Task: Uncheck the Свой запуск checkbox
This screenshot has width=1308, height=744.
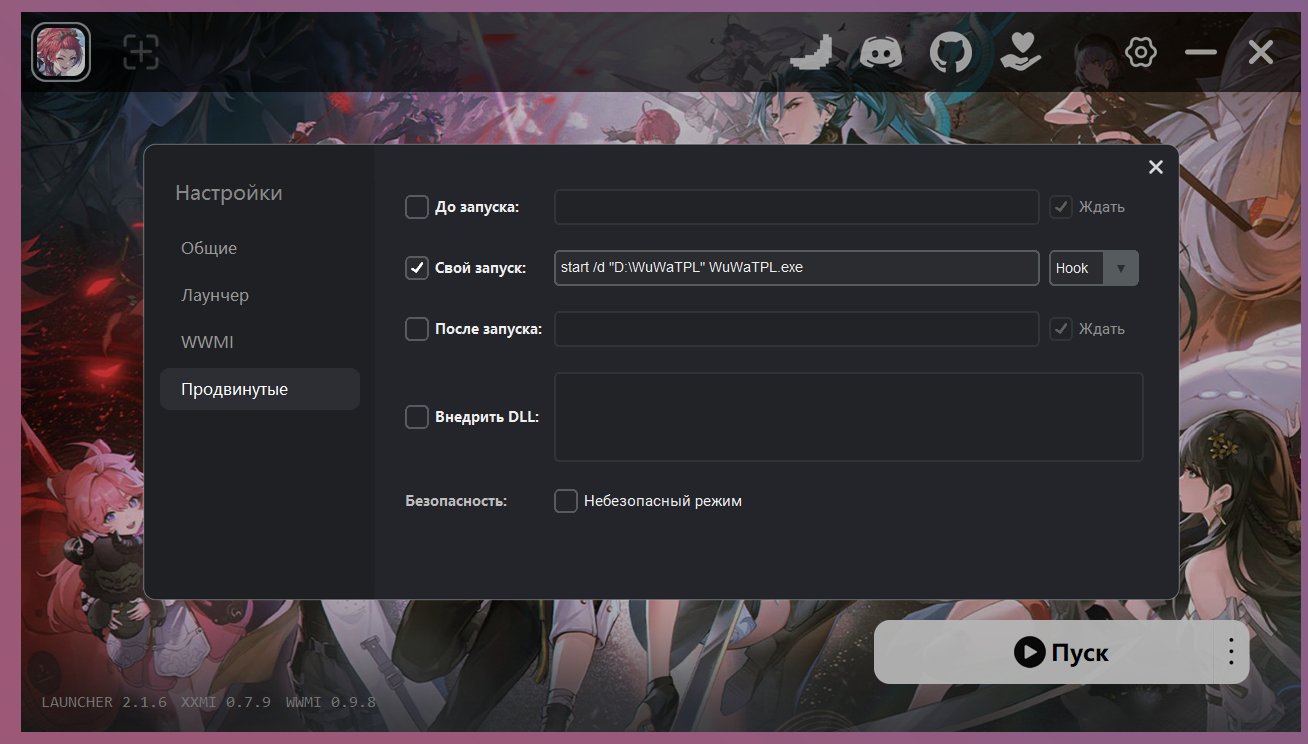Action: point(417,268)
